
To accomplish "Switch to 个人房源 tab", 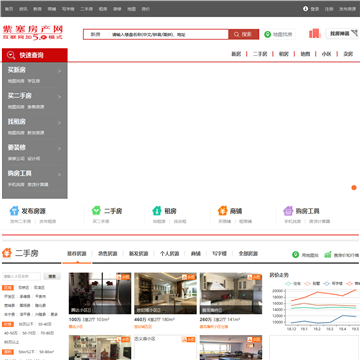I will (x=169, y=254).
